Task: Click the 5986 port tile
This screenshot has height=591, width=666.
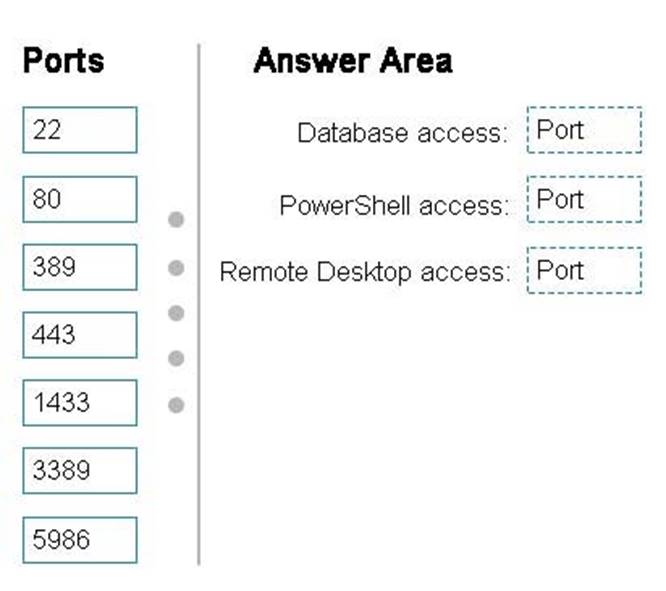Action: tap(79, 540)
